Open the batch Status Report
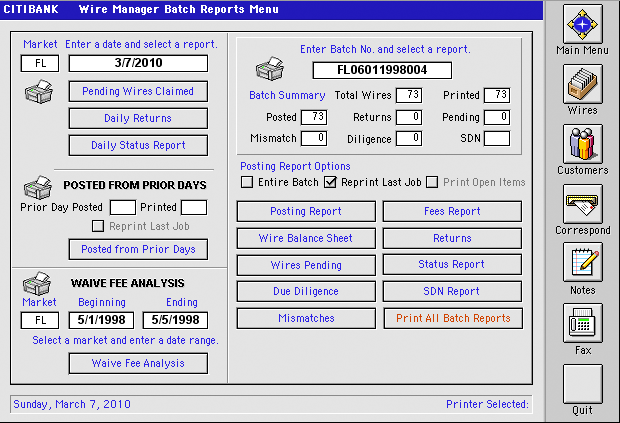This screenshot has width=620, height=423. [x=452, y=264]
